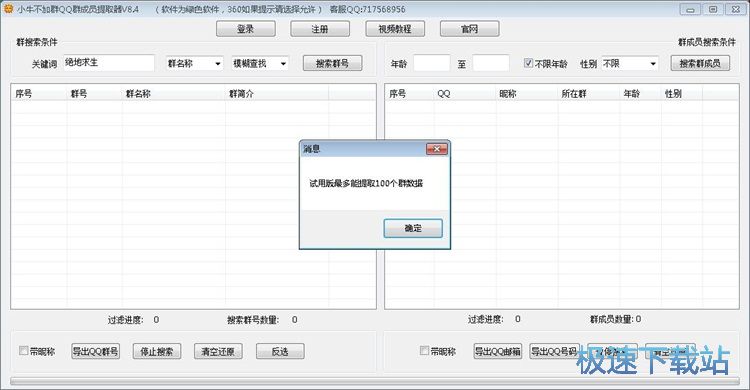Click the 所在群 column header
Viewport: 750px width, 390px height.
coord(589,94)
